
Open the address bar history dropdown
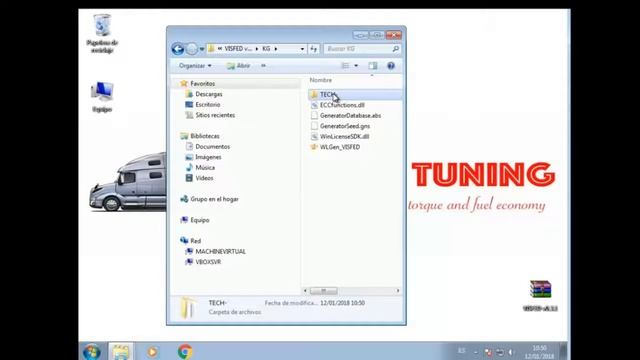(x=302, y=49)
